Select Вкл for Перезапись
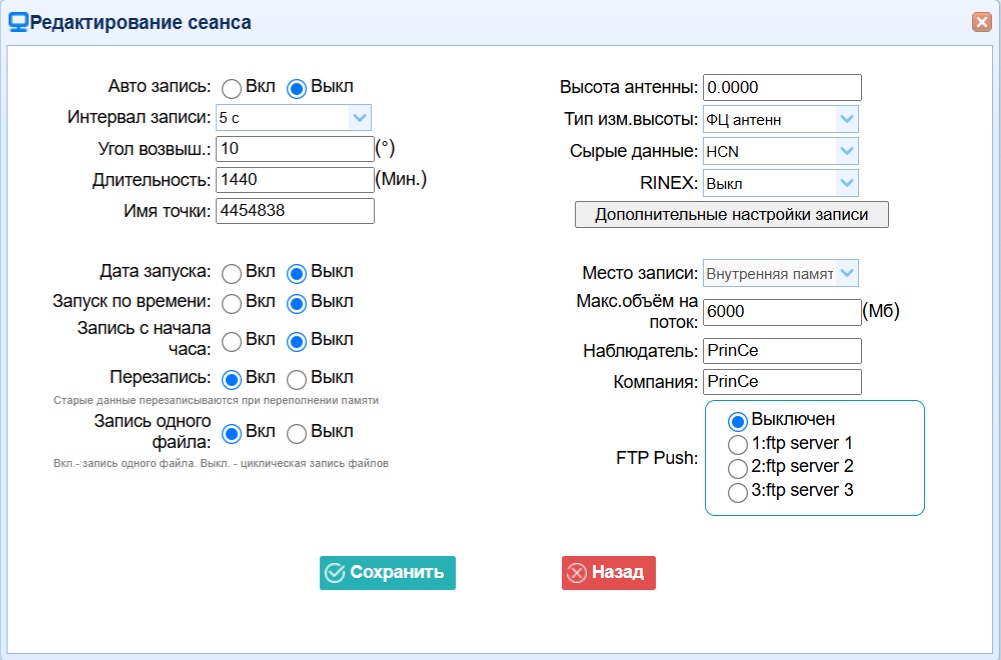 click(x=231, y=379)
